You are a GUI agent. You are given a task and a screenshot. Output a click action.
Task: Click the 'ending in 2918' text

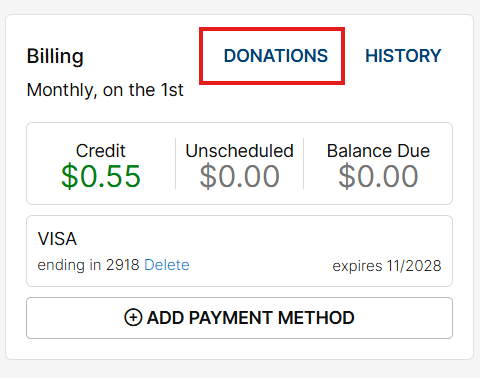[88, 265]
